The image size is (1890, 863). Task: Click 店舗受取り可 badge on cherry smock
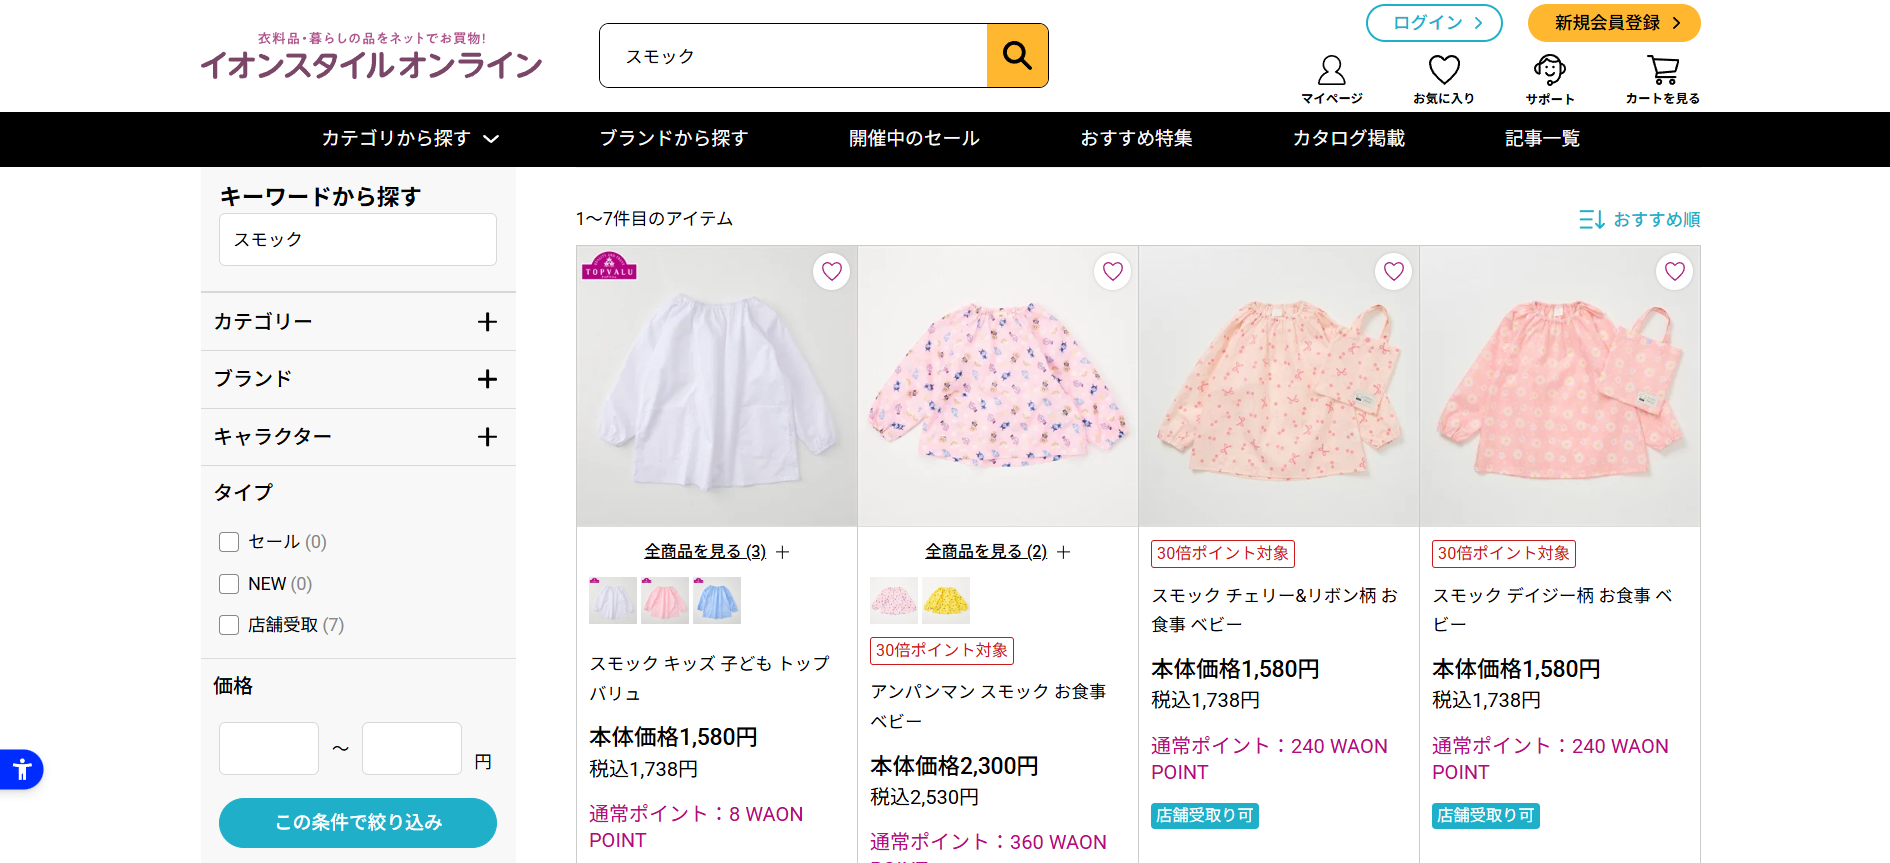pos(1205,816)
